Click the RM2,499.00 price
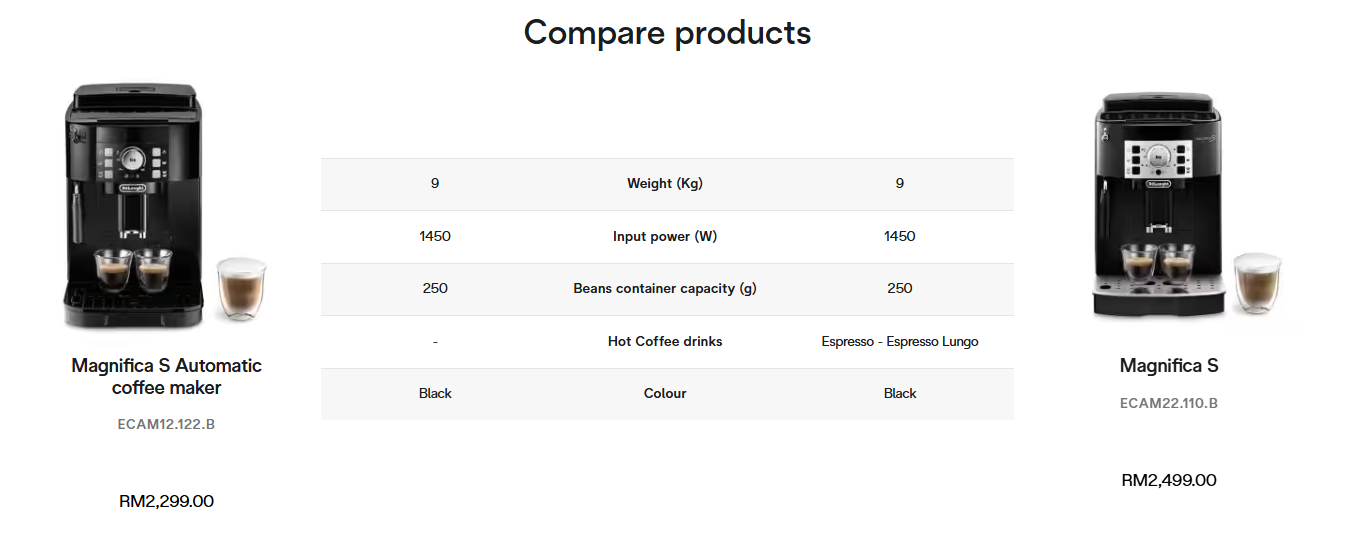The image size is (1347, 534). point(1169,480)
